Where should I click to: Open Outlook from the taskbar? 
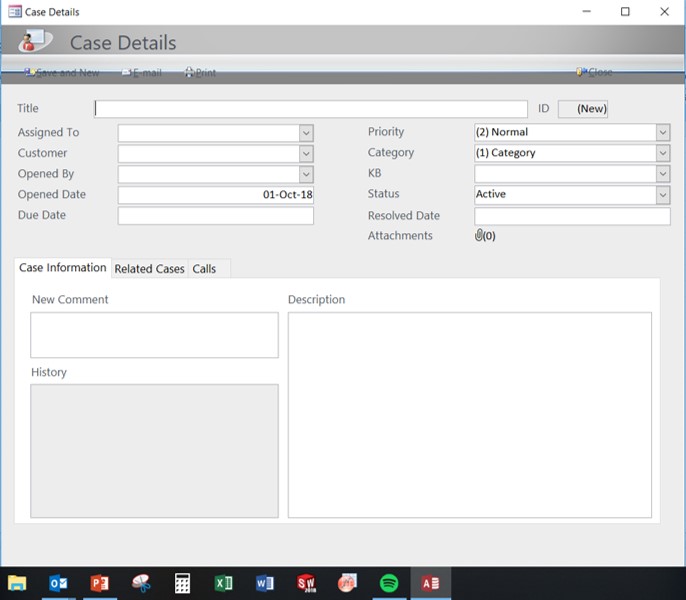(59, 583)
